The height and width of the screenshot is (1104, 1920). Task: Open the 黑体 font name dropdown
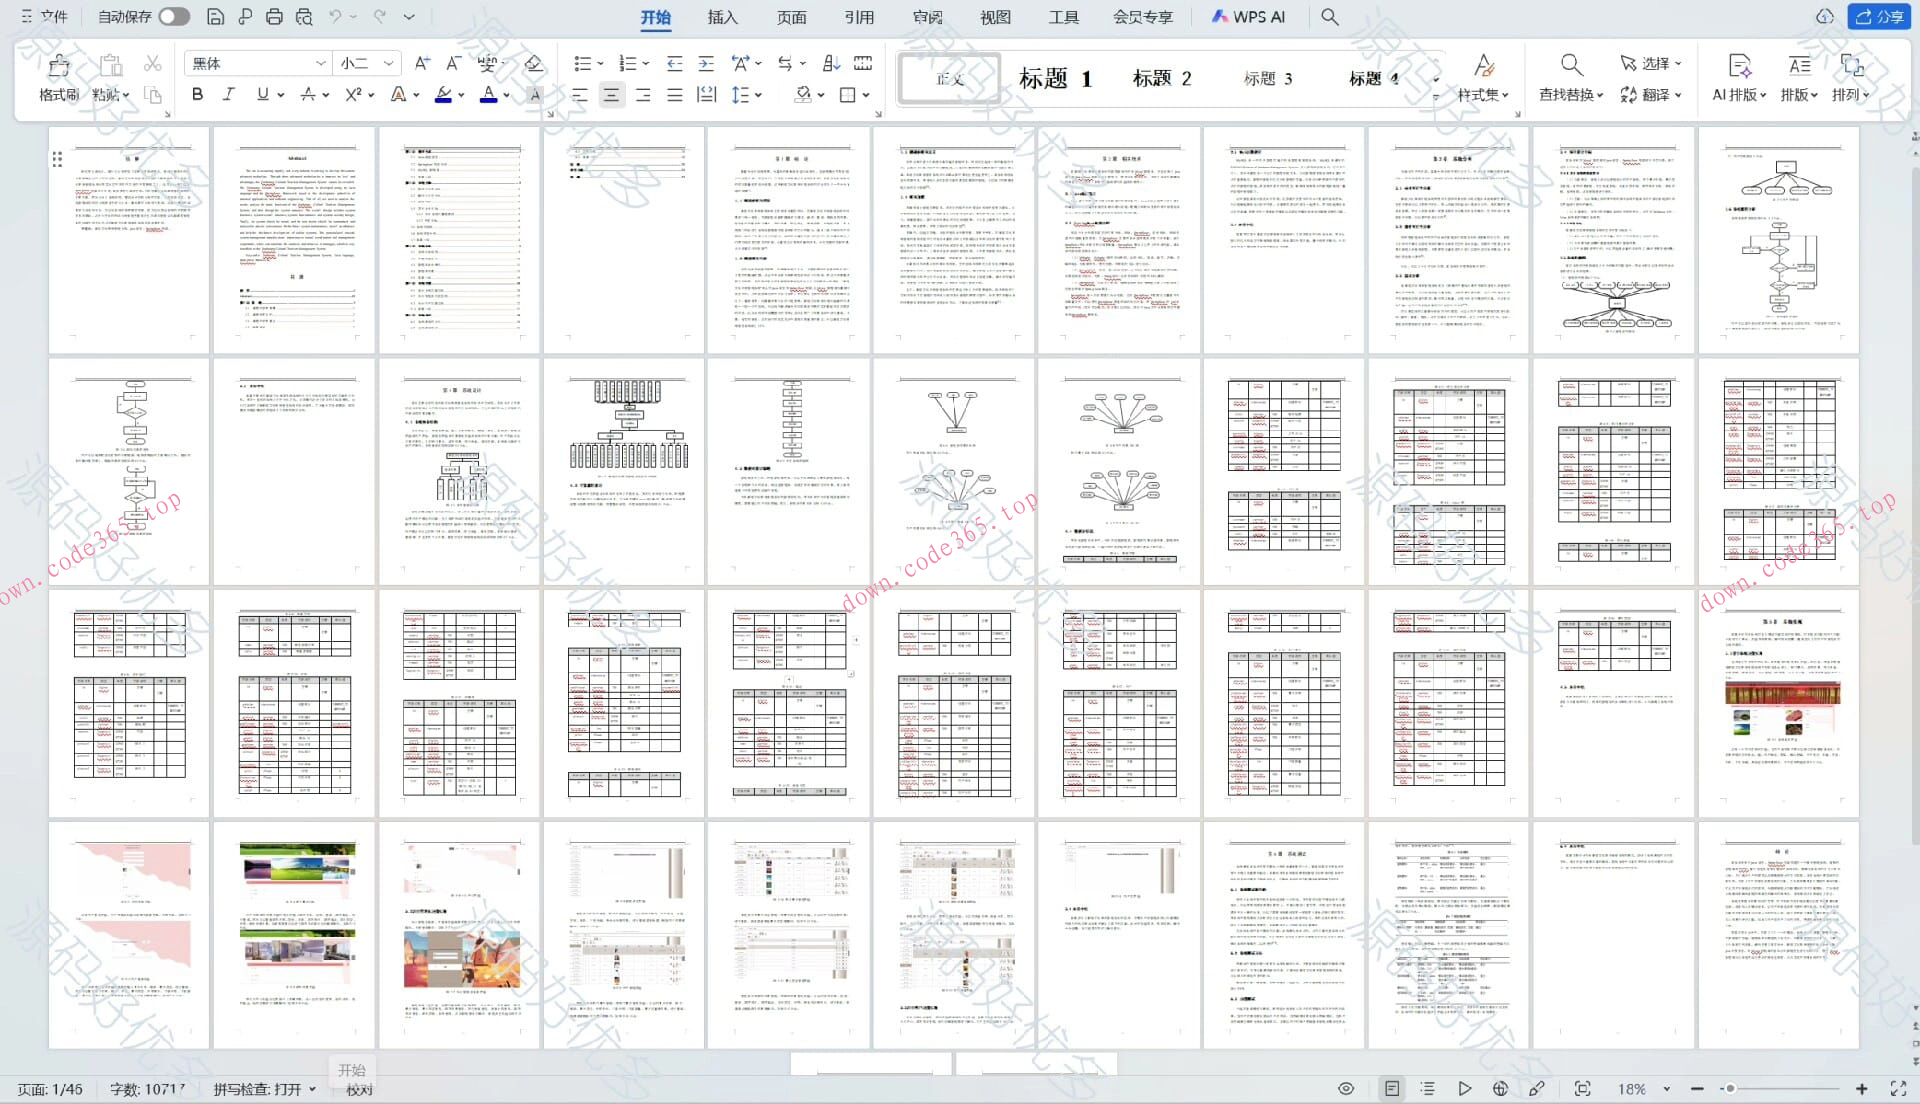[x=320, y=63]
